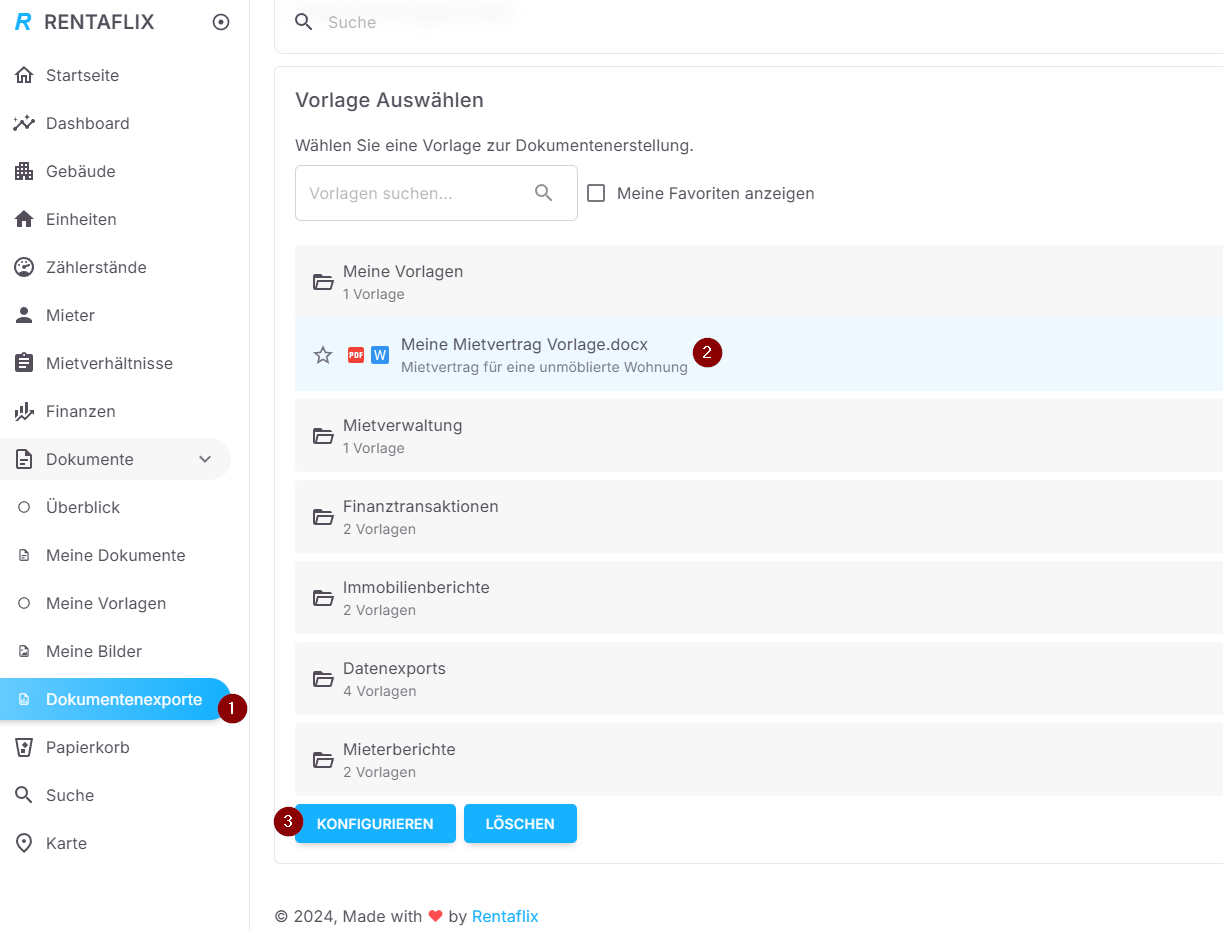
Task: Open the Meine Dokumente menu item
Action: (115, 556)
